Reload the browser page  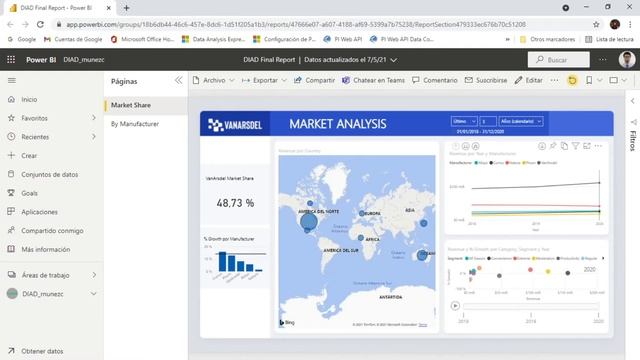(x=40, y=24)
